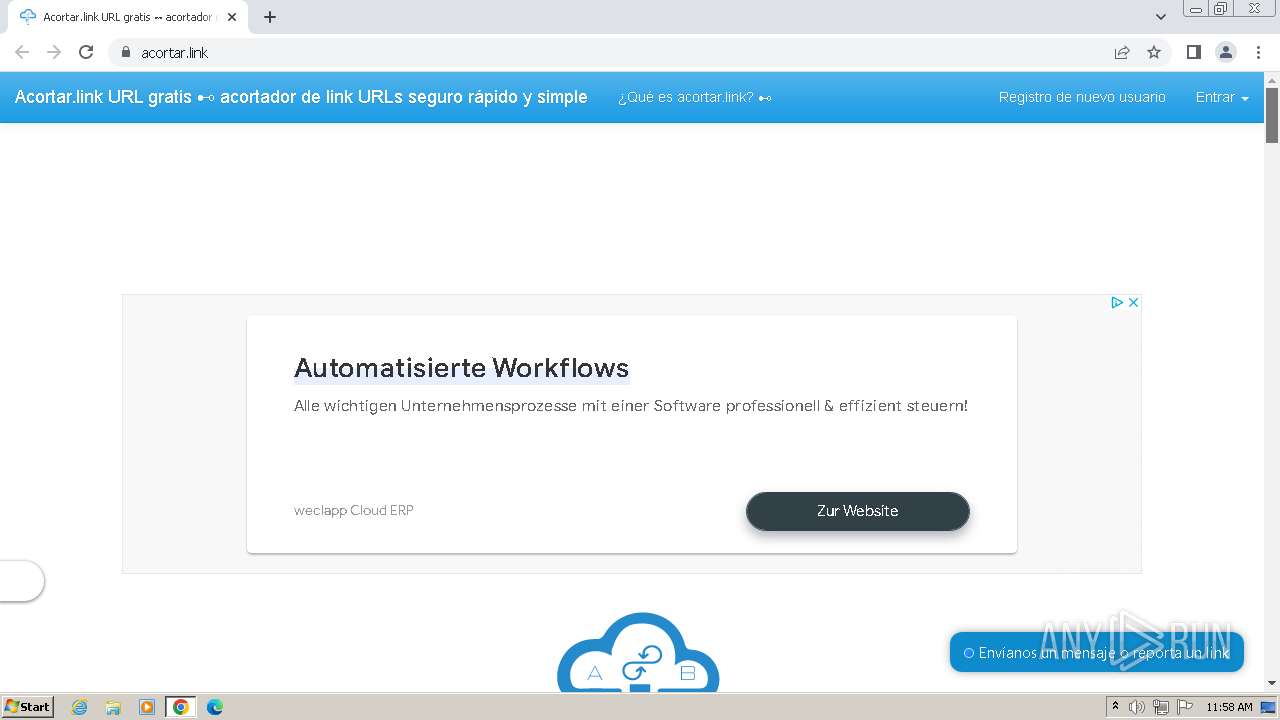
Task: Open File Explorer from taskbar
Action: tap(113, 707)
